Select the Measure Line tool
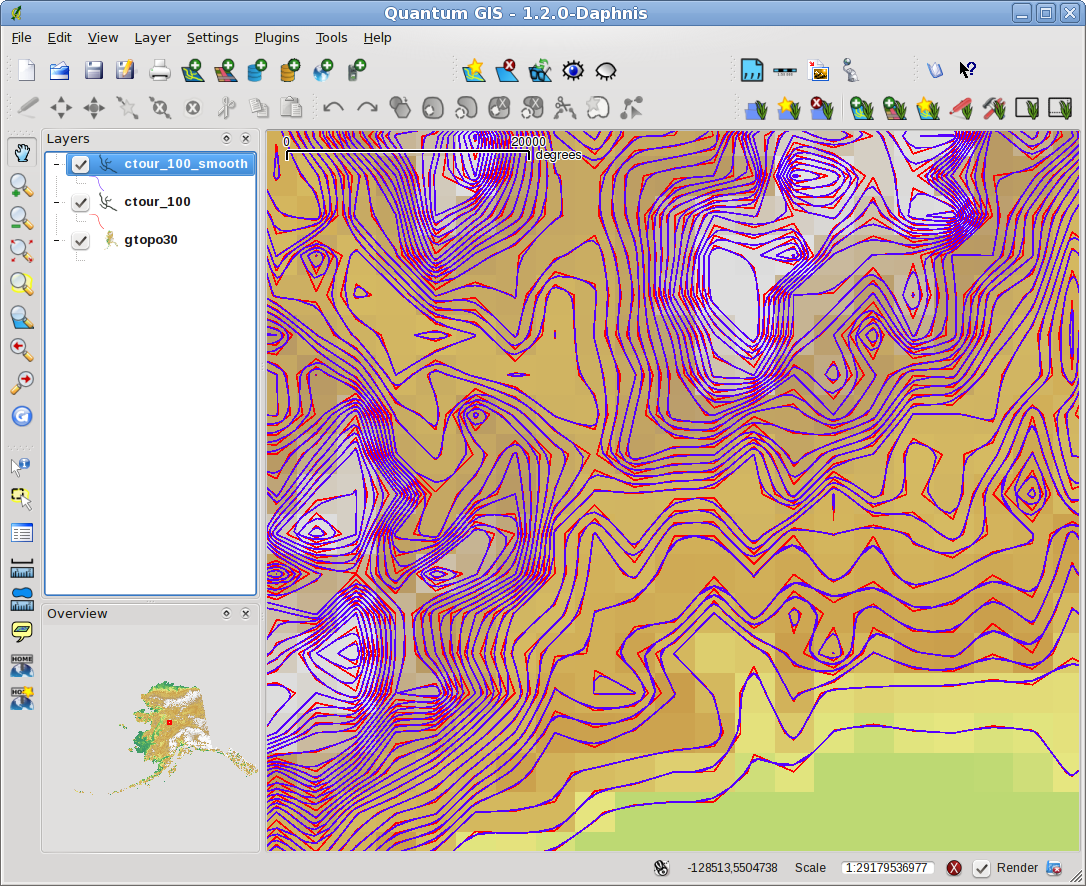The width and height of the screenshot is (1086, 886). [21, 567]
